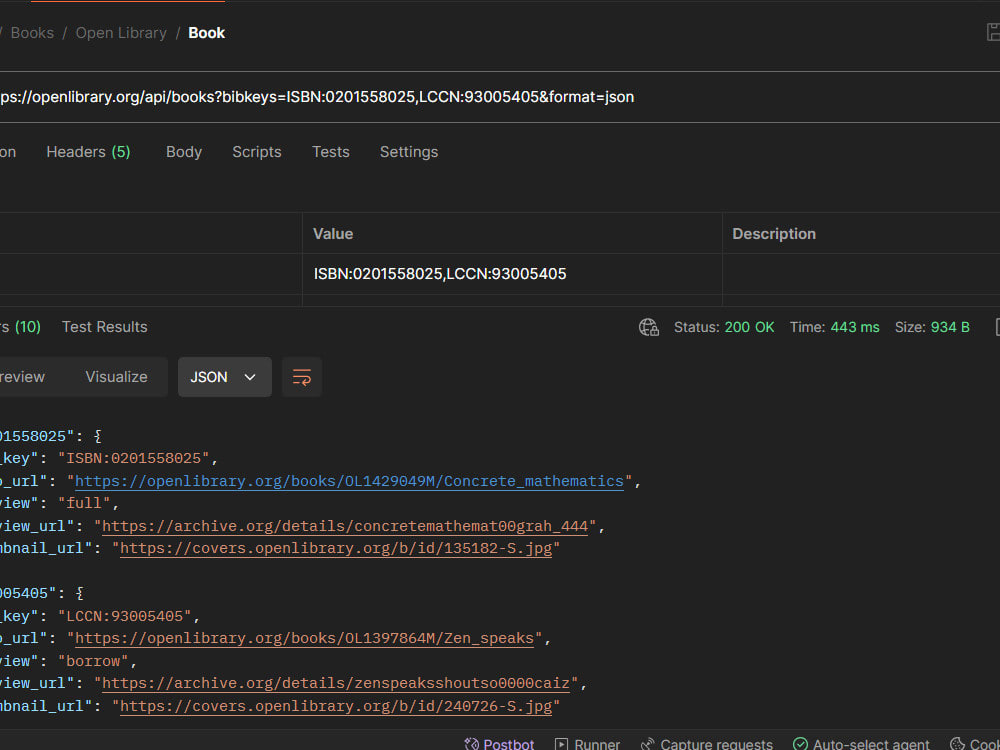Screen dimensions: 1000x750
Task: Click the Value column header
Action: tap(333, 234)
